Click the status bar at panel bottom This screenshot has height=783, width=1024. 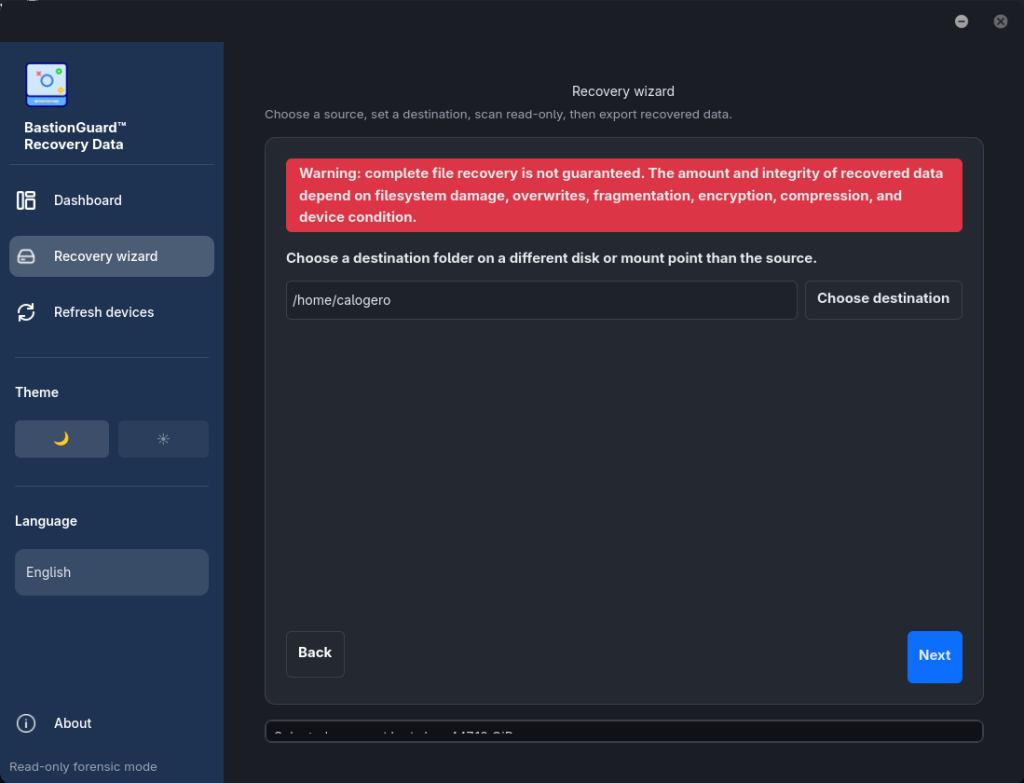coord(624,731)
